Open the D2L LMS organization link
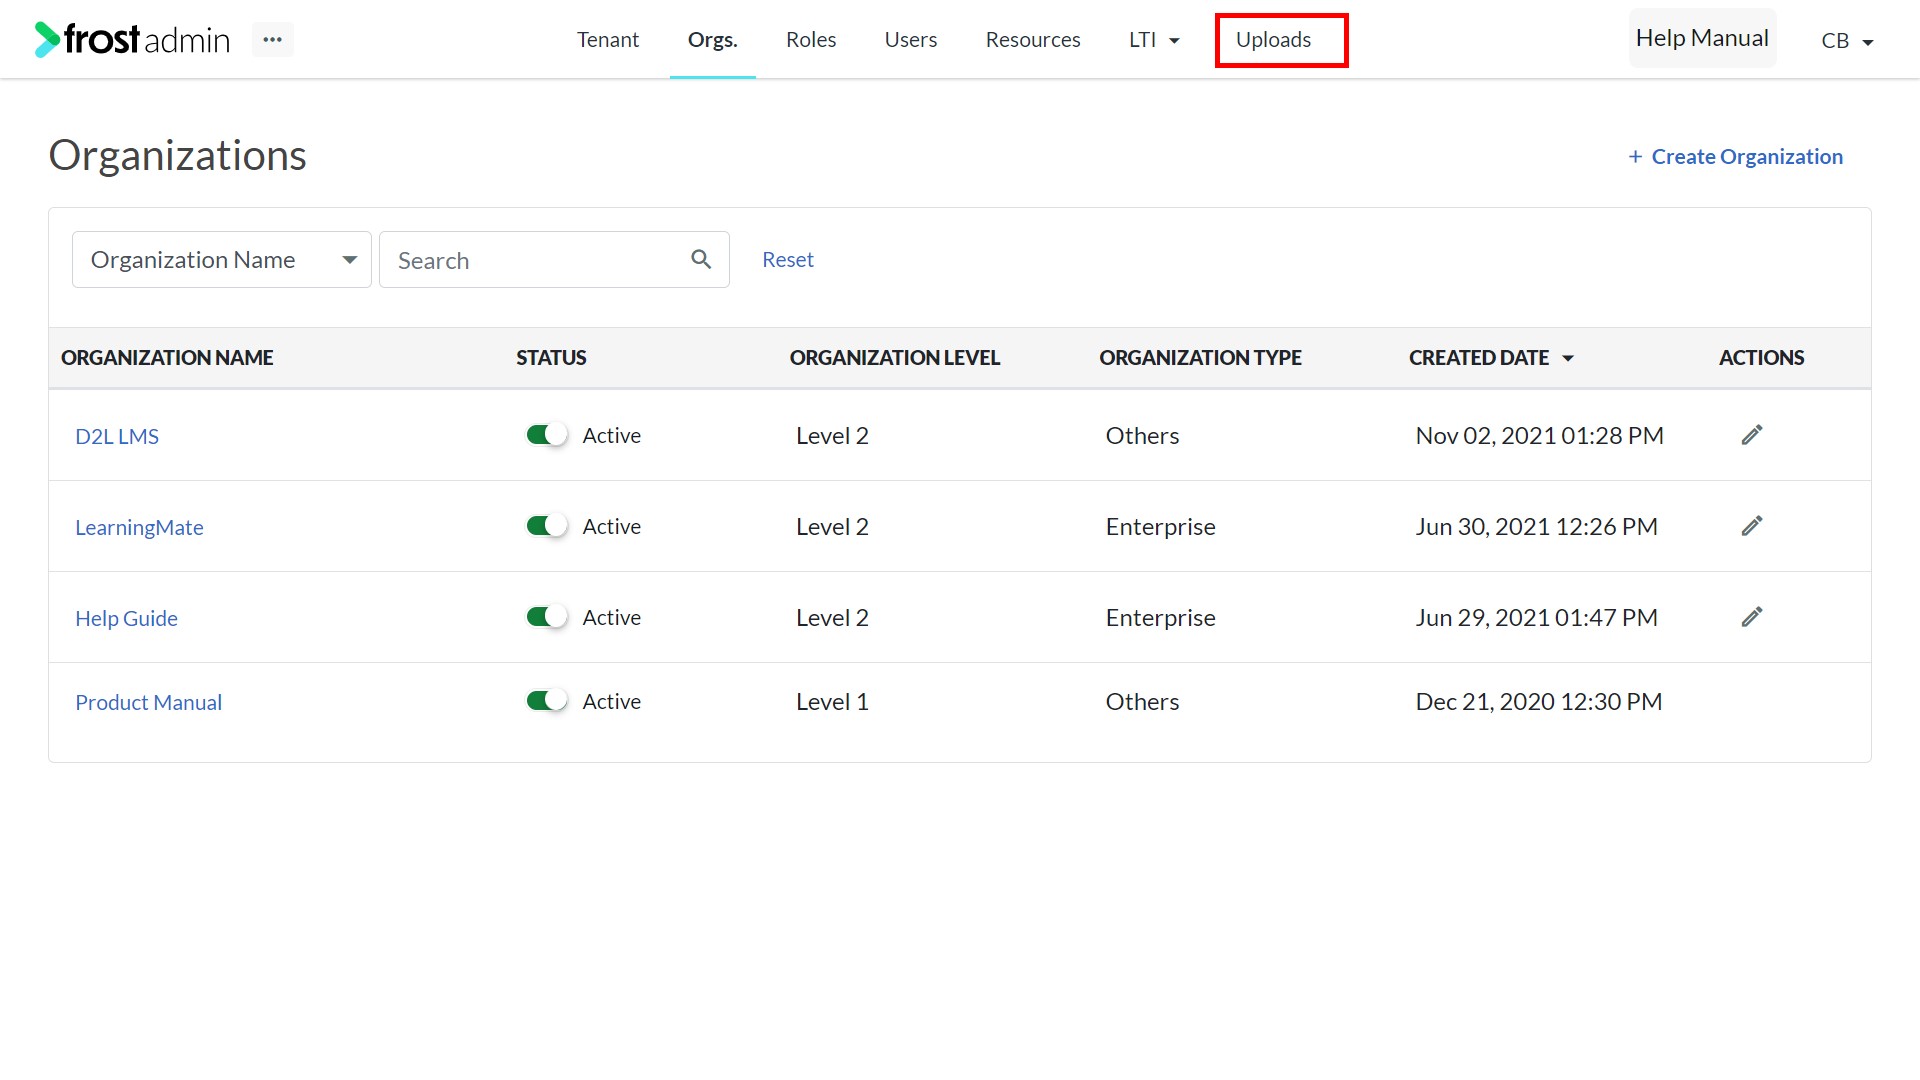 point(117,436)
